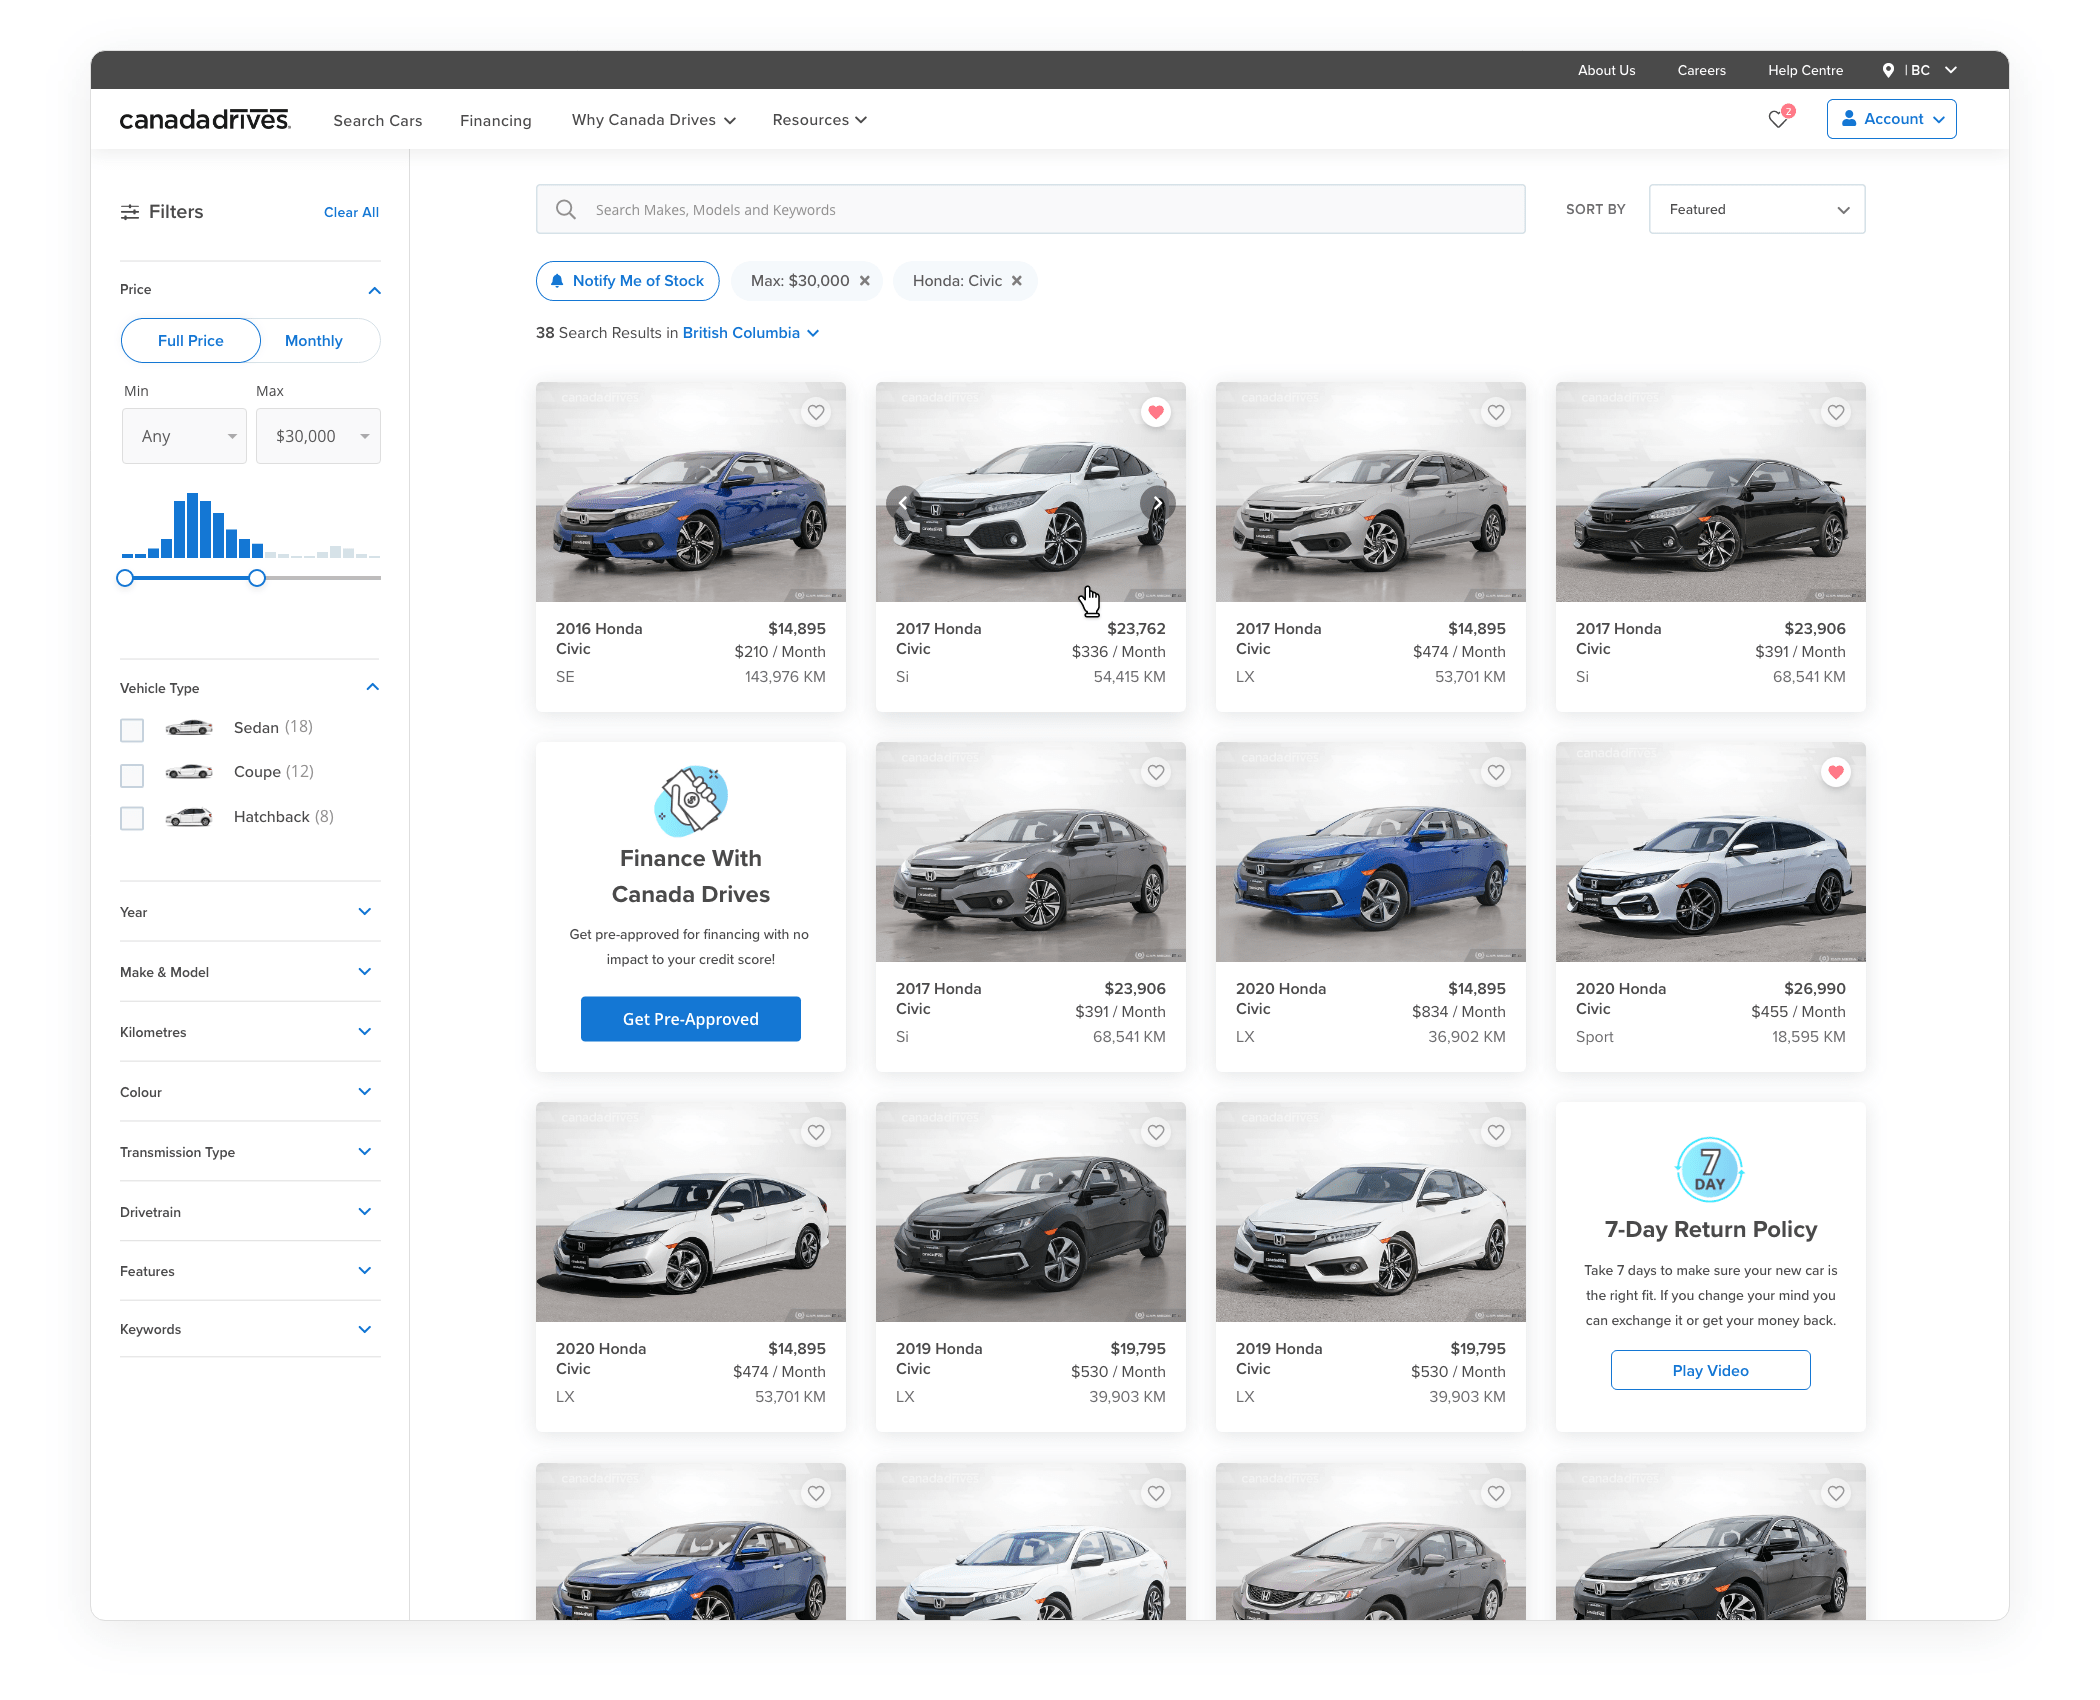
Task: Expand the Colour filter section
Action: 250,1092
